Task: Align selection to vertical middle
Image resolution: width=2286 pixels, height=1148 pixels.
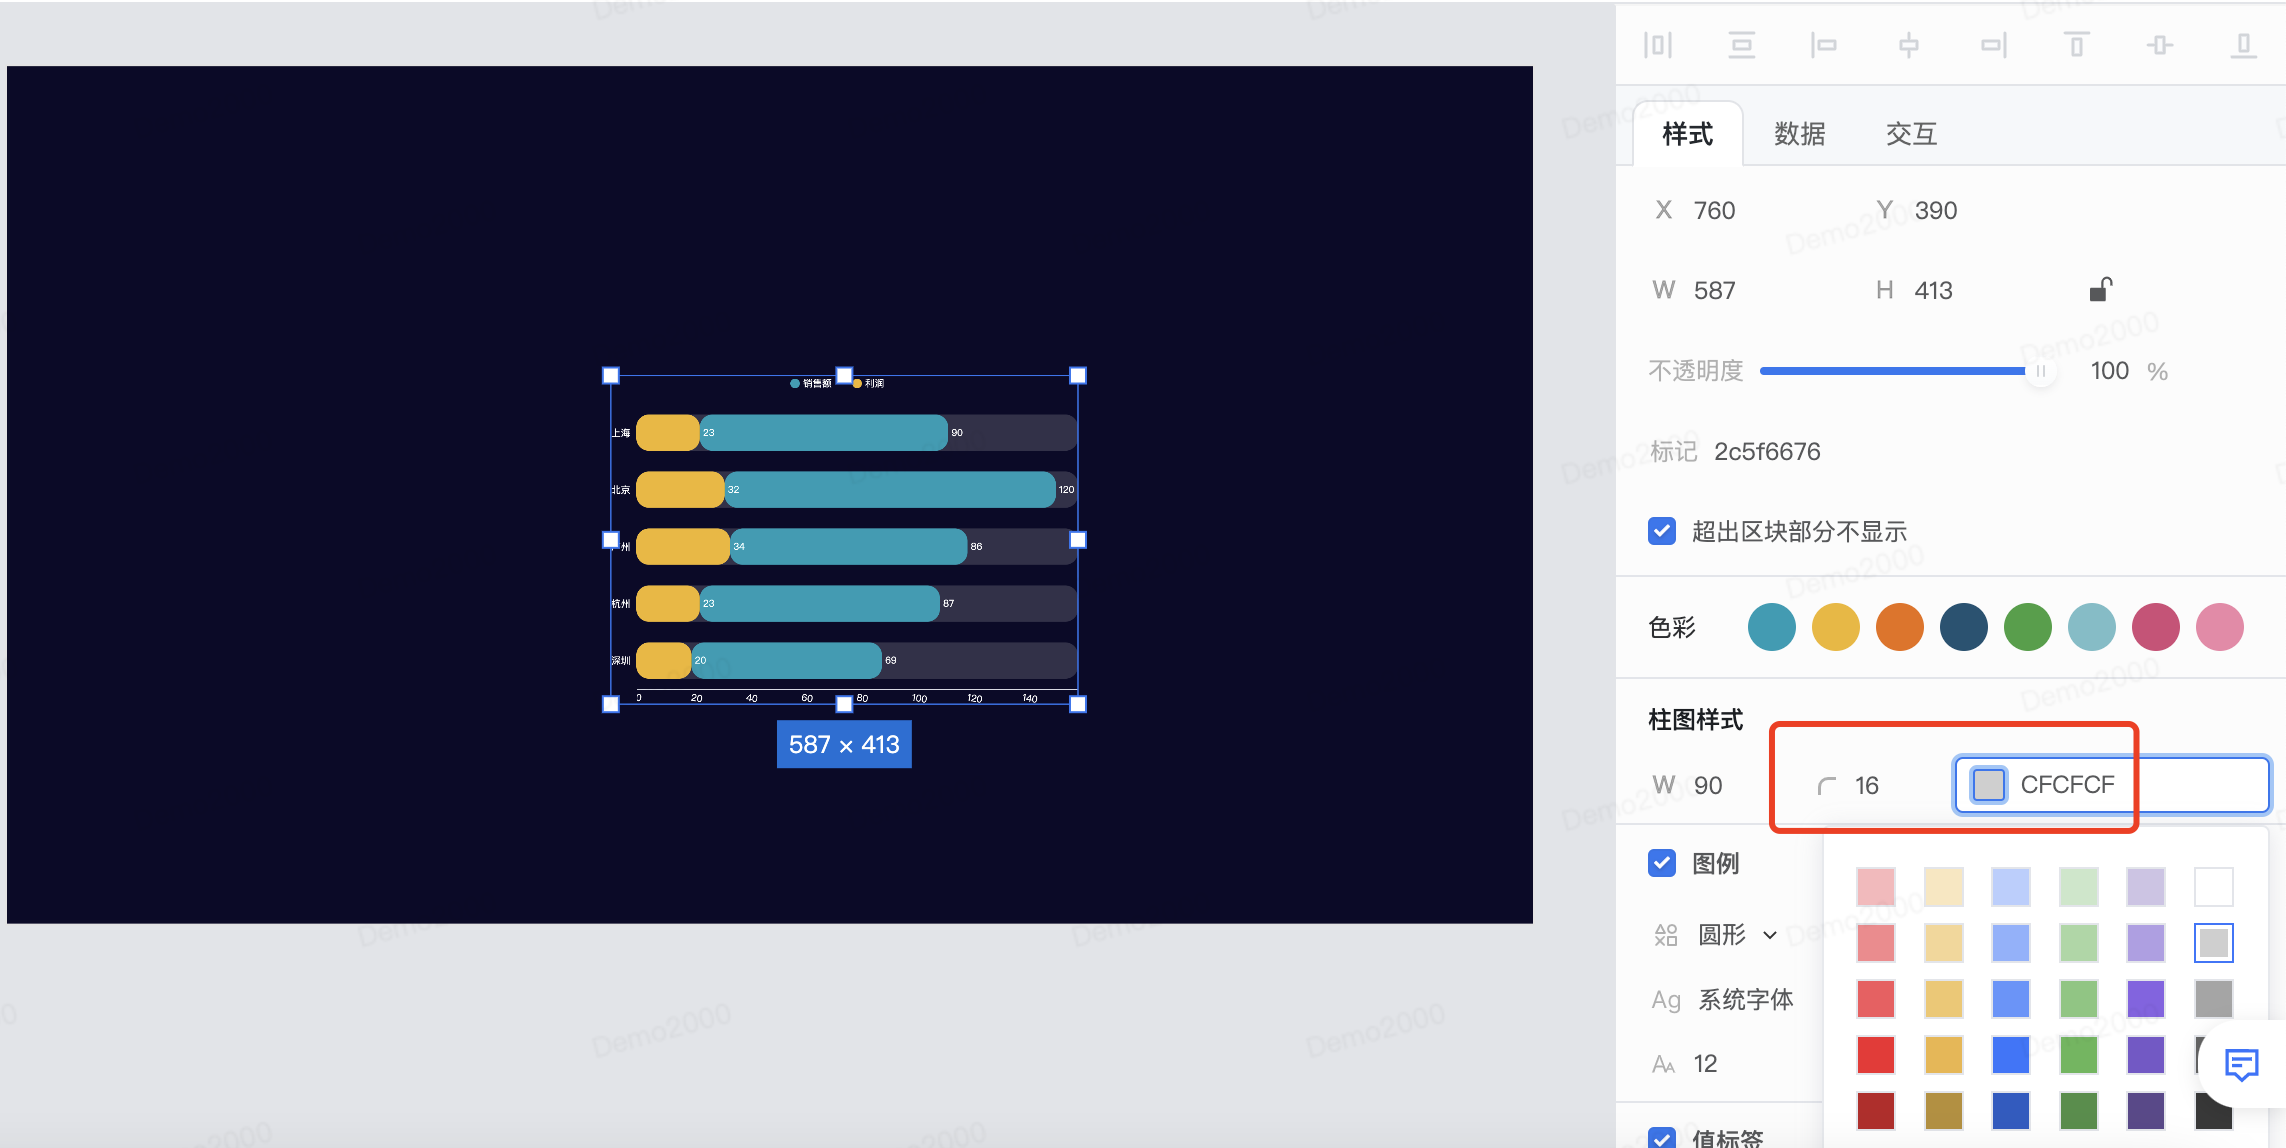Action: point(2160,45)
